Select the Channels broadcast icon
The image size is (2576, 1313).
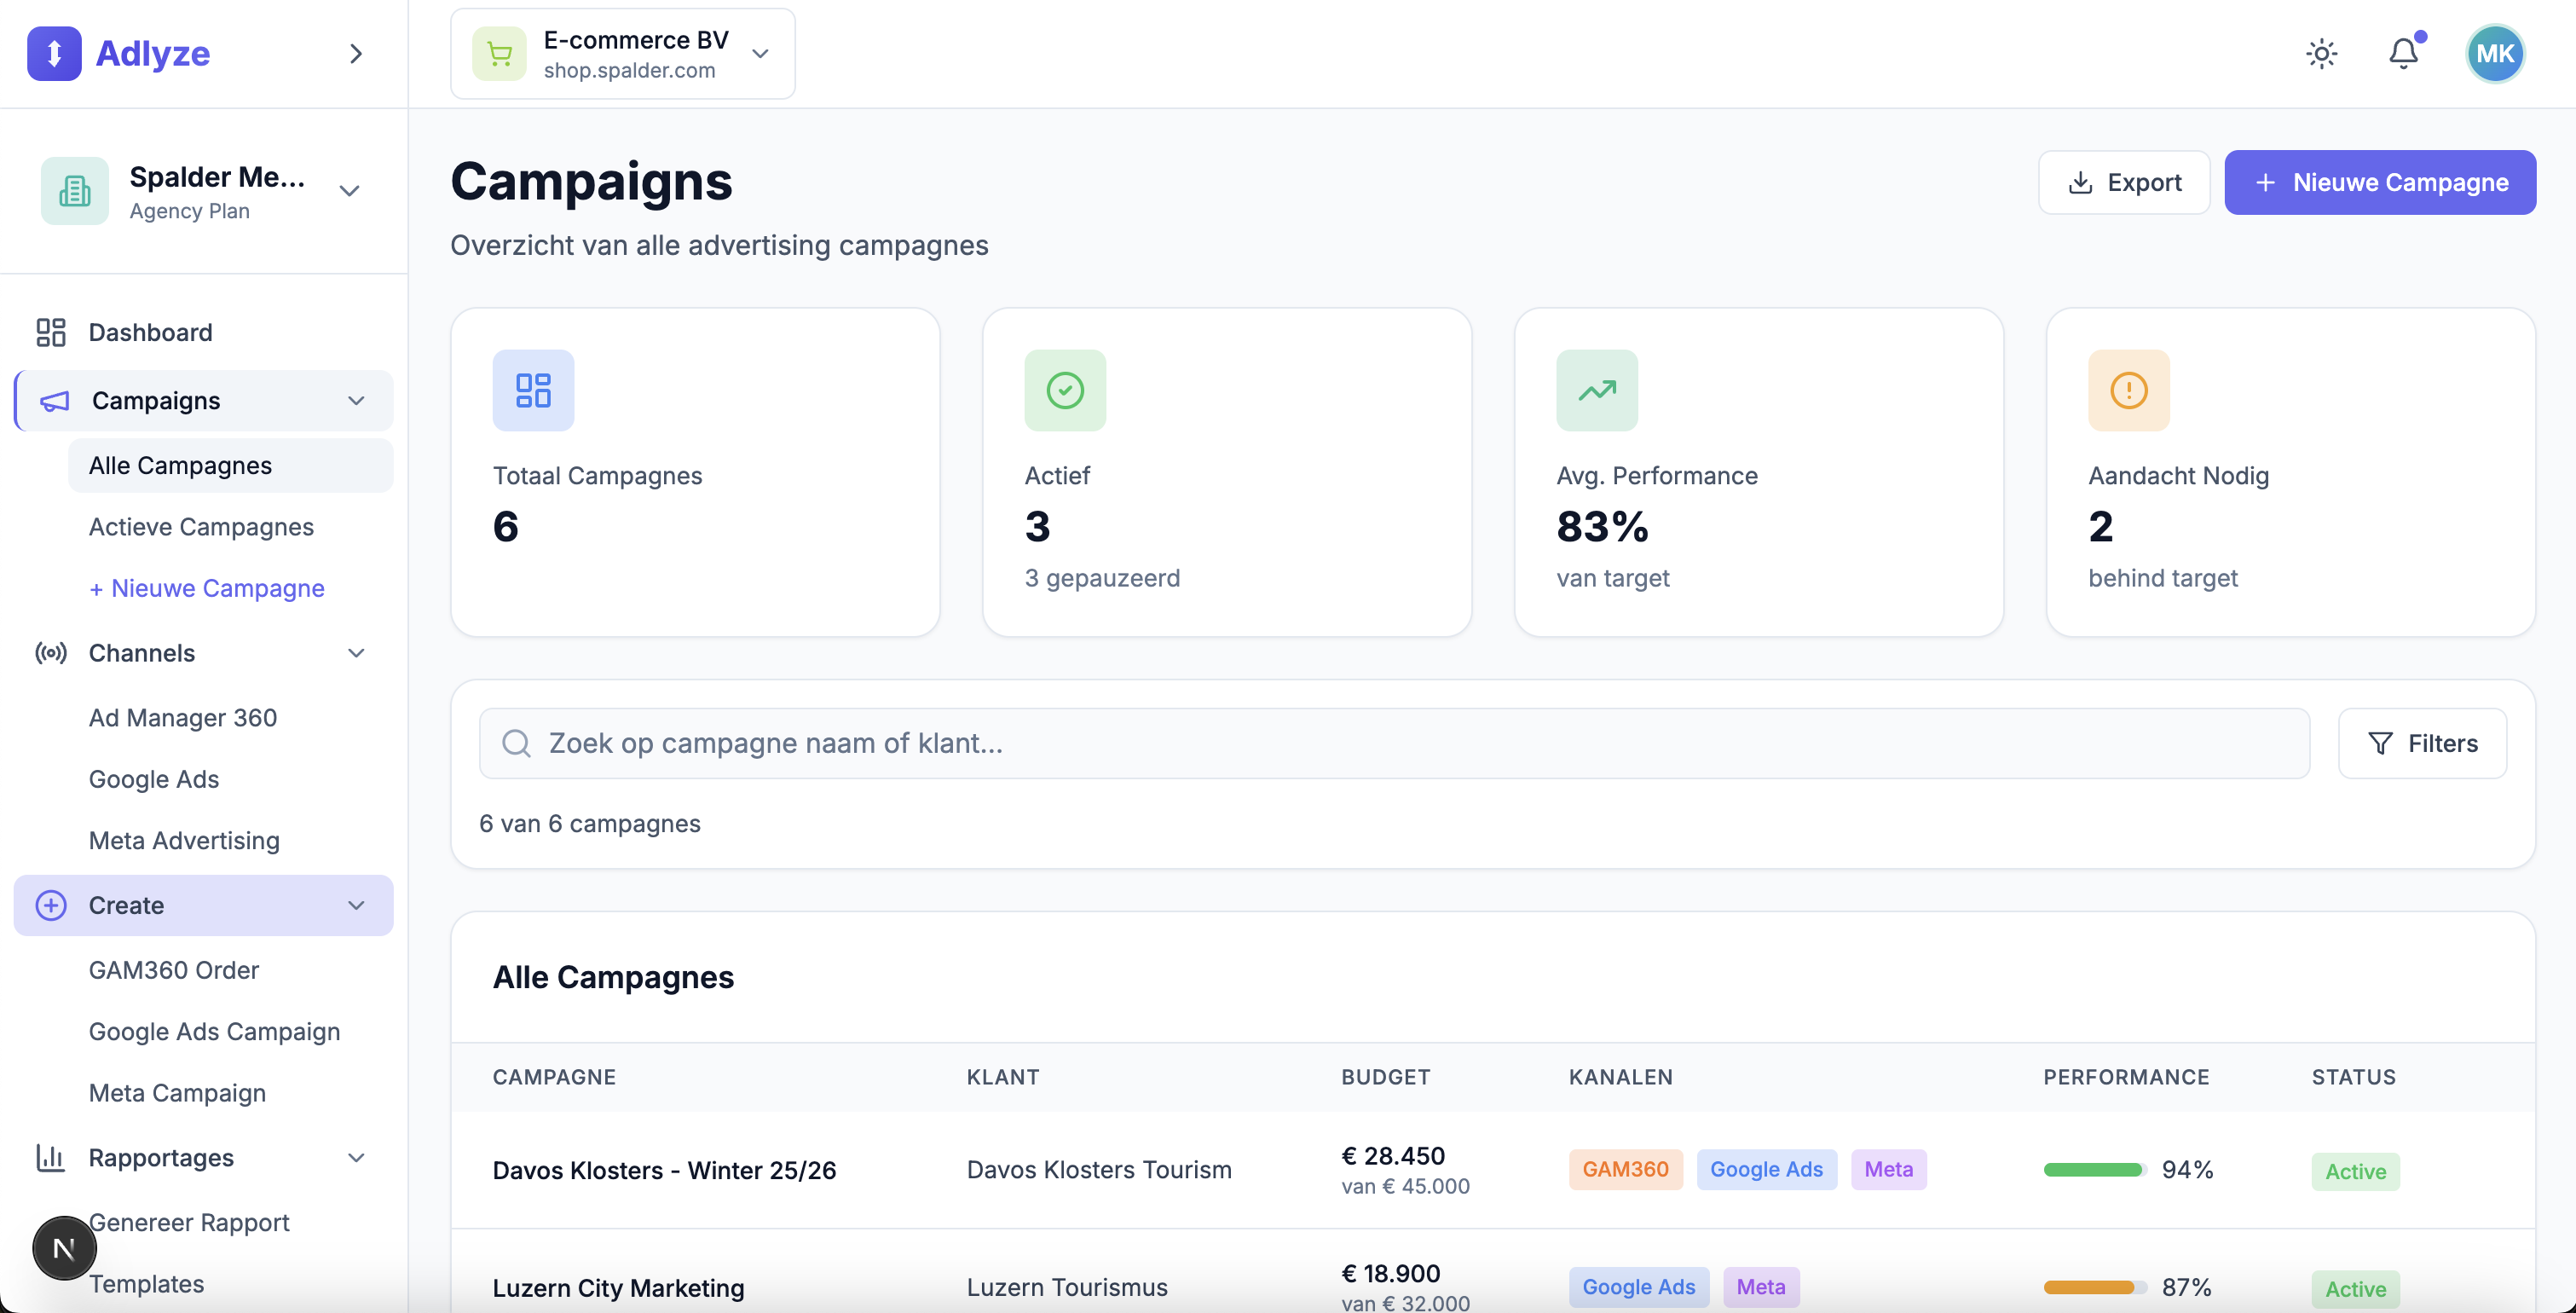tap(50, 653)
